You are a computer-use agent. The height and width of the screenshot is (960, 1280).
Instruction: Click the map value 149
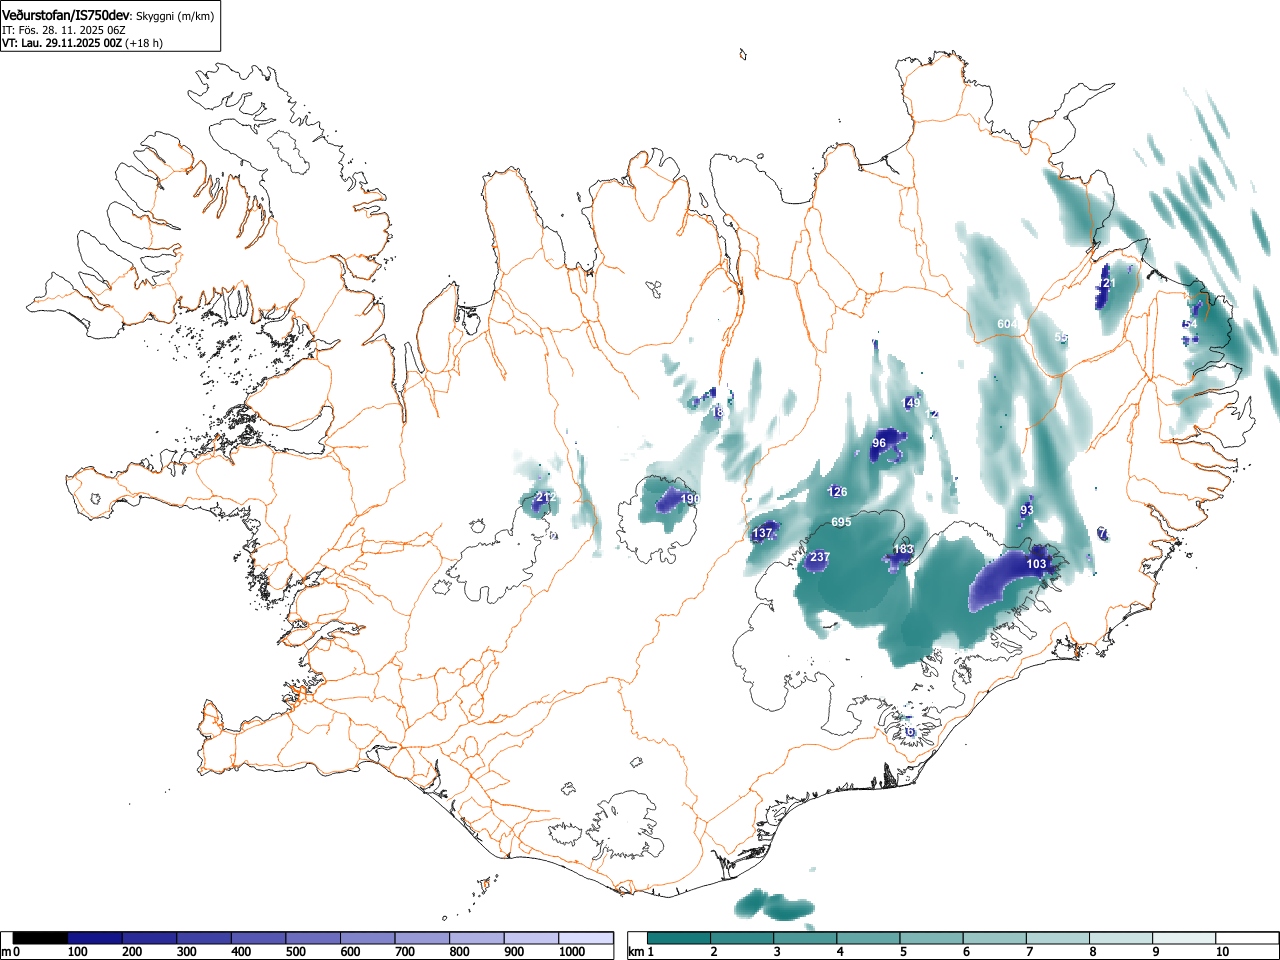[x=911, y=404]
